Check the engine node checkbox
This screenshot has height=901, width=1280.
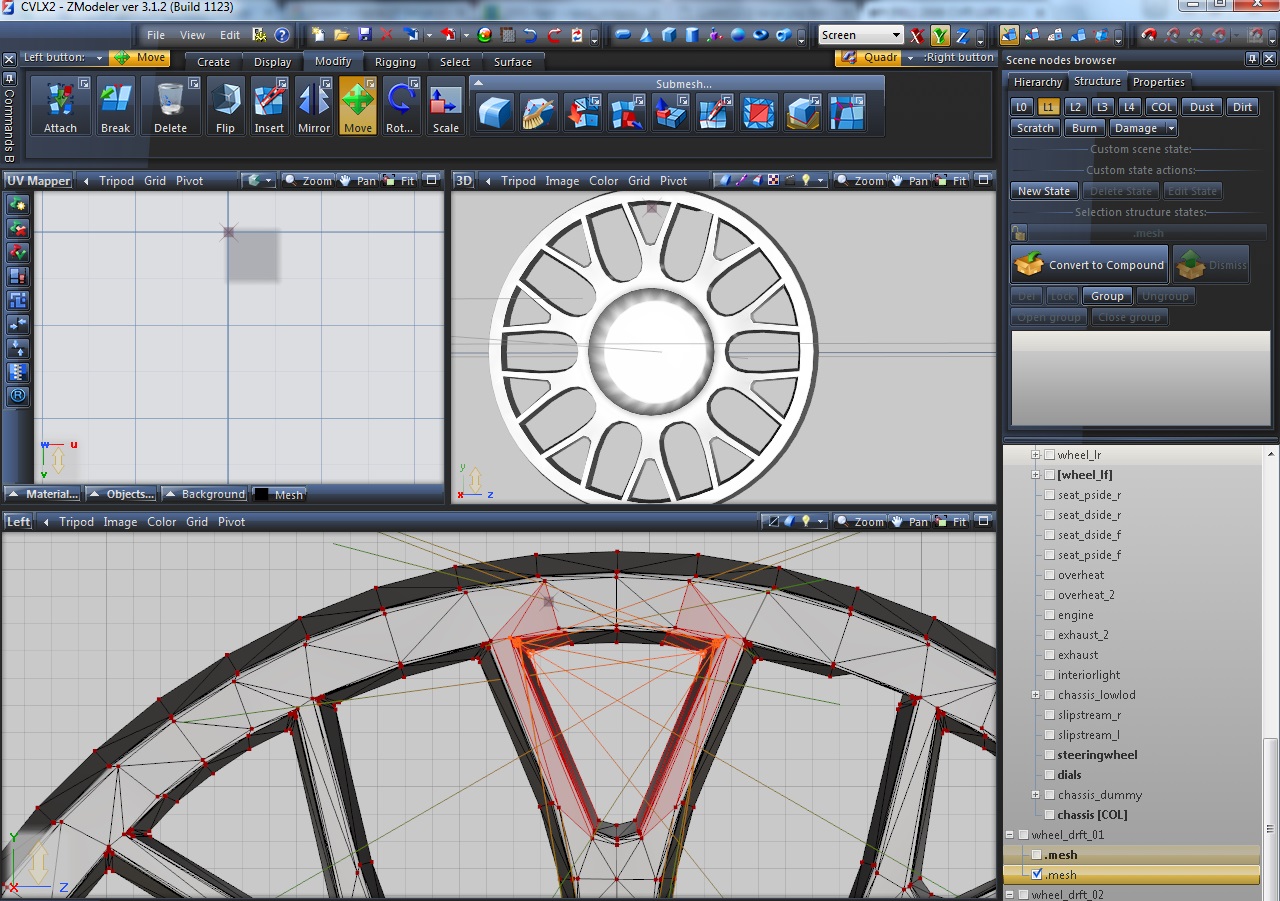pyautogui.click(x=1049, y=615)
